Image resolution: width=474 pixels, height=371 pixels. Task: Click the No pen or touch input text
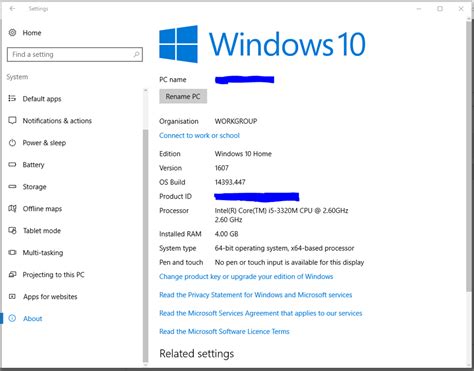pyautogui.click(x=289, y=263)
